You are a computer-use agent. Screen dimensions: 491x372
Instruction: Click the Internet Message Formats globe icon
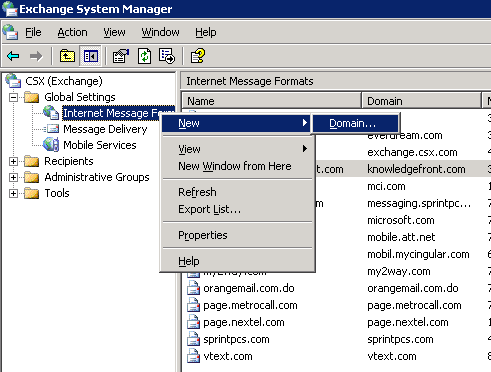(x=51, y=113)
